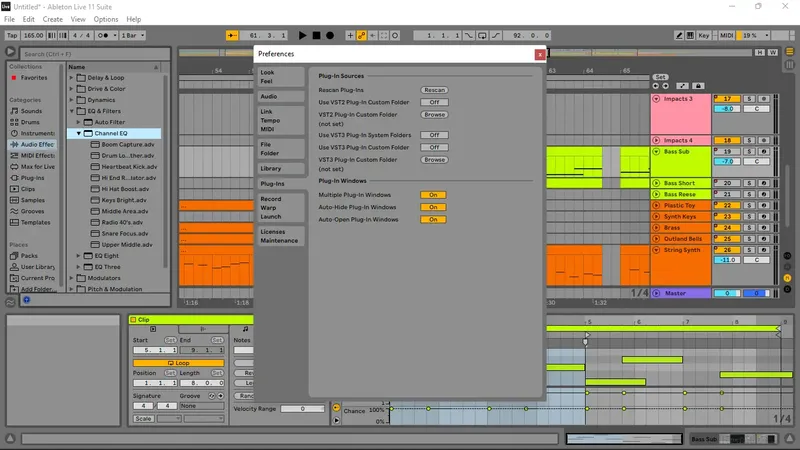
Task: Click String Synth volume value -11.0
Action: tap(727, 260)
